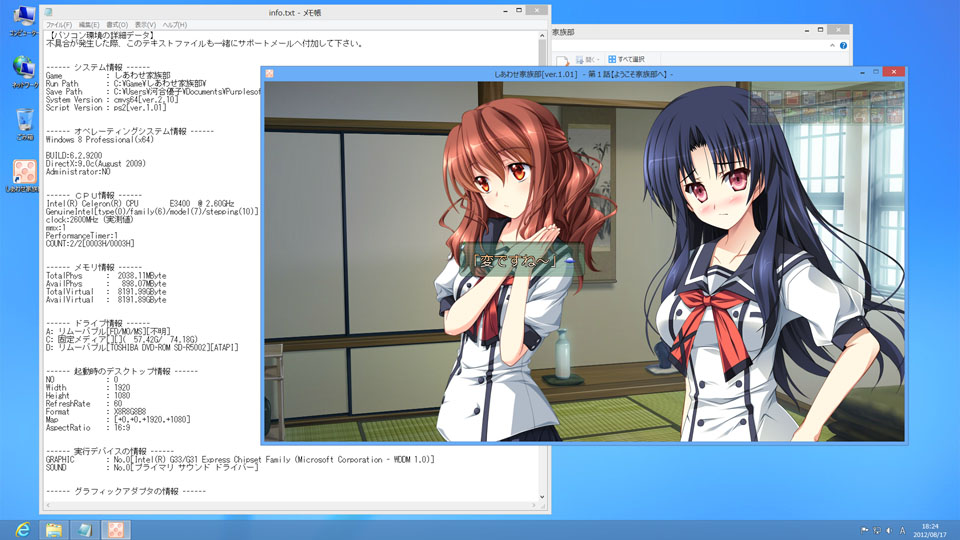Collapse the Explorer ribbon with the chevron
Screen dimensions: 960x540
[832, 45]
